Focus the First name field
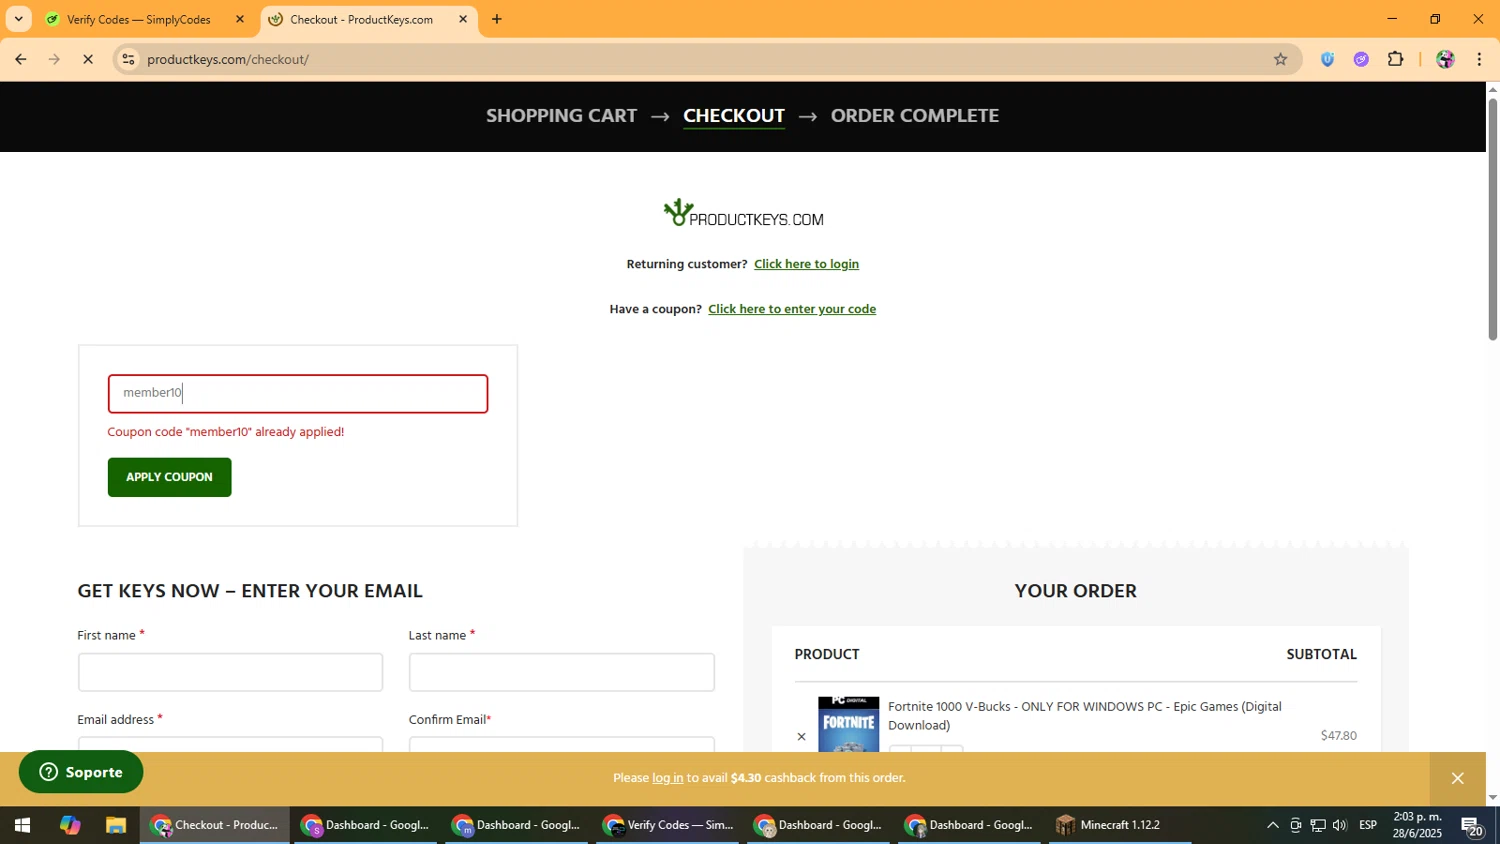The width and height of the screenshot is (1500, 844). (230, 672)
